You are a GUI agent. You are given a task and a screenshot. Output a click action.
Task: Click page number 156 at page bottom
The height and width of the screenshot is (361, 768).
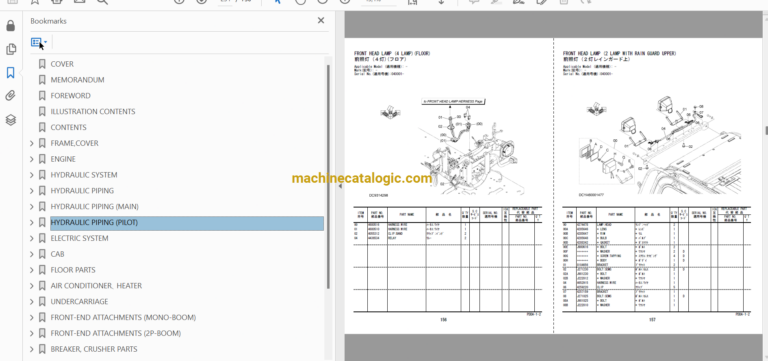444,320
